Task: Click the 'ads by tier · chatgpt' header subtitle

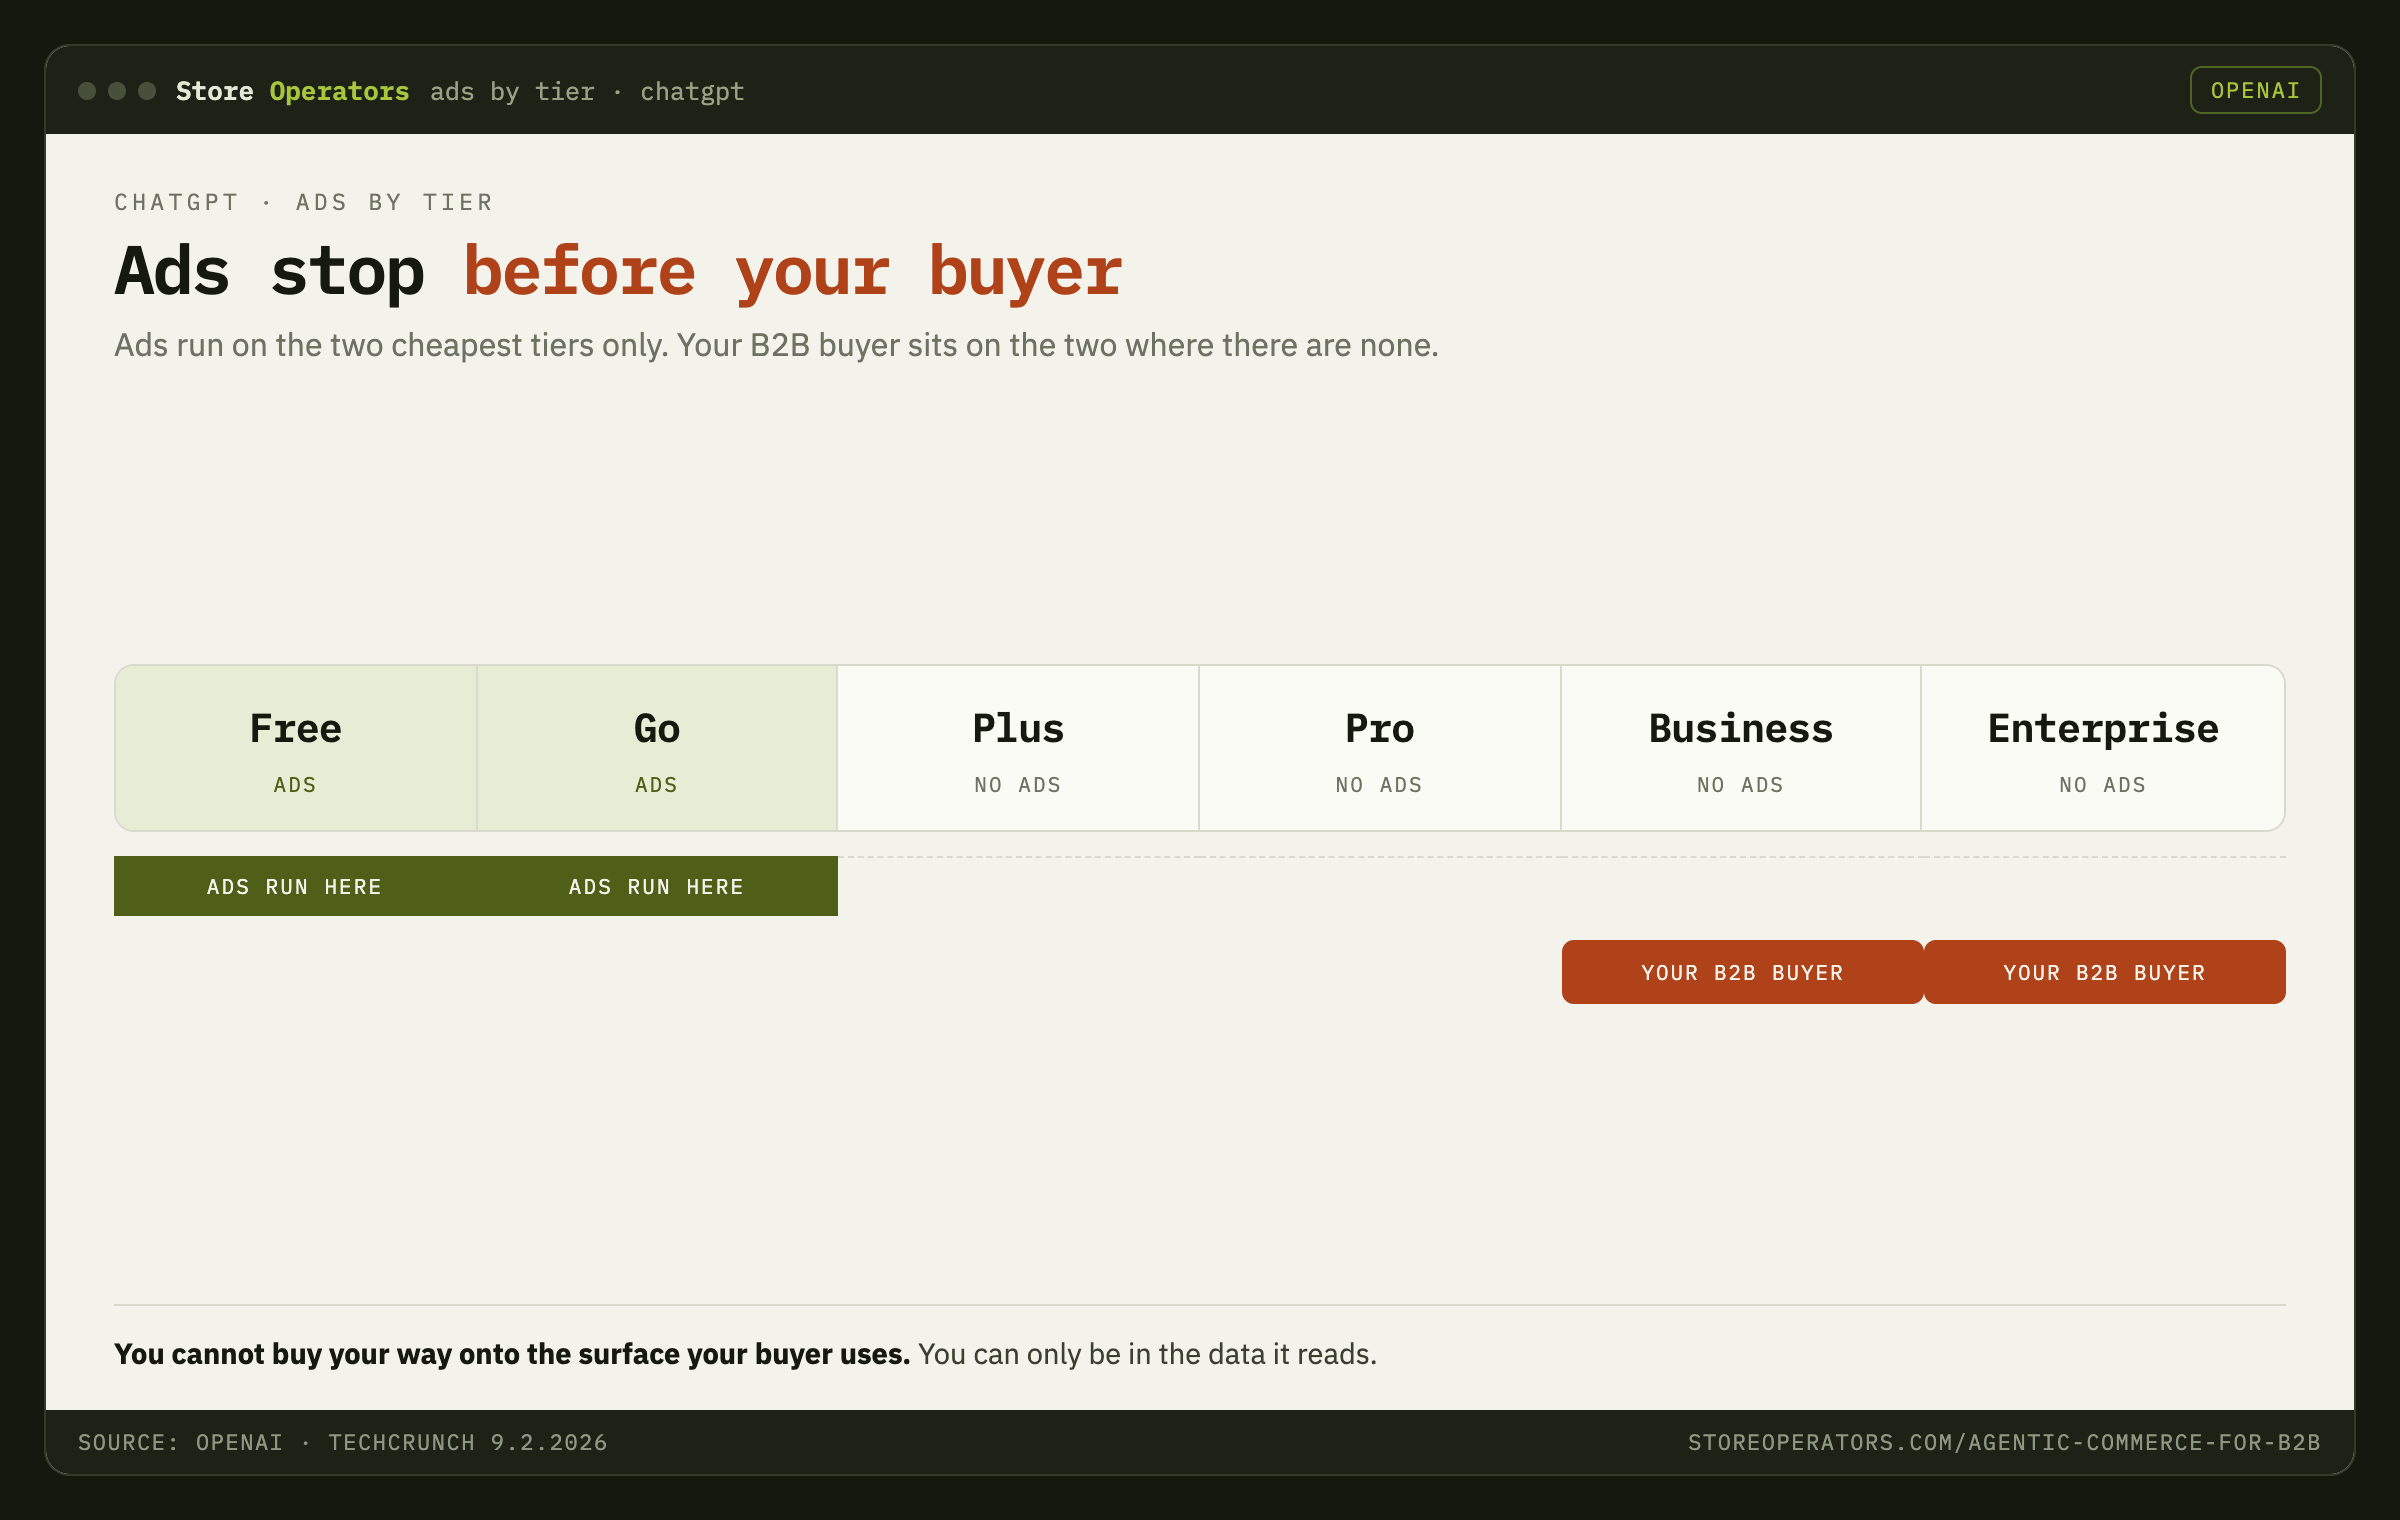Action: [x=587, y=91]
